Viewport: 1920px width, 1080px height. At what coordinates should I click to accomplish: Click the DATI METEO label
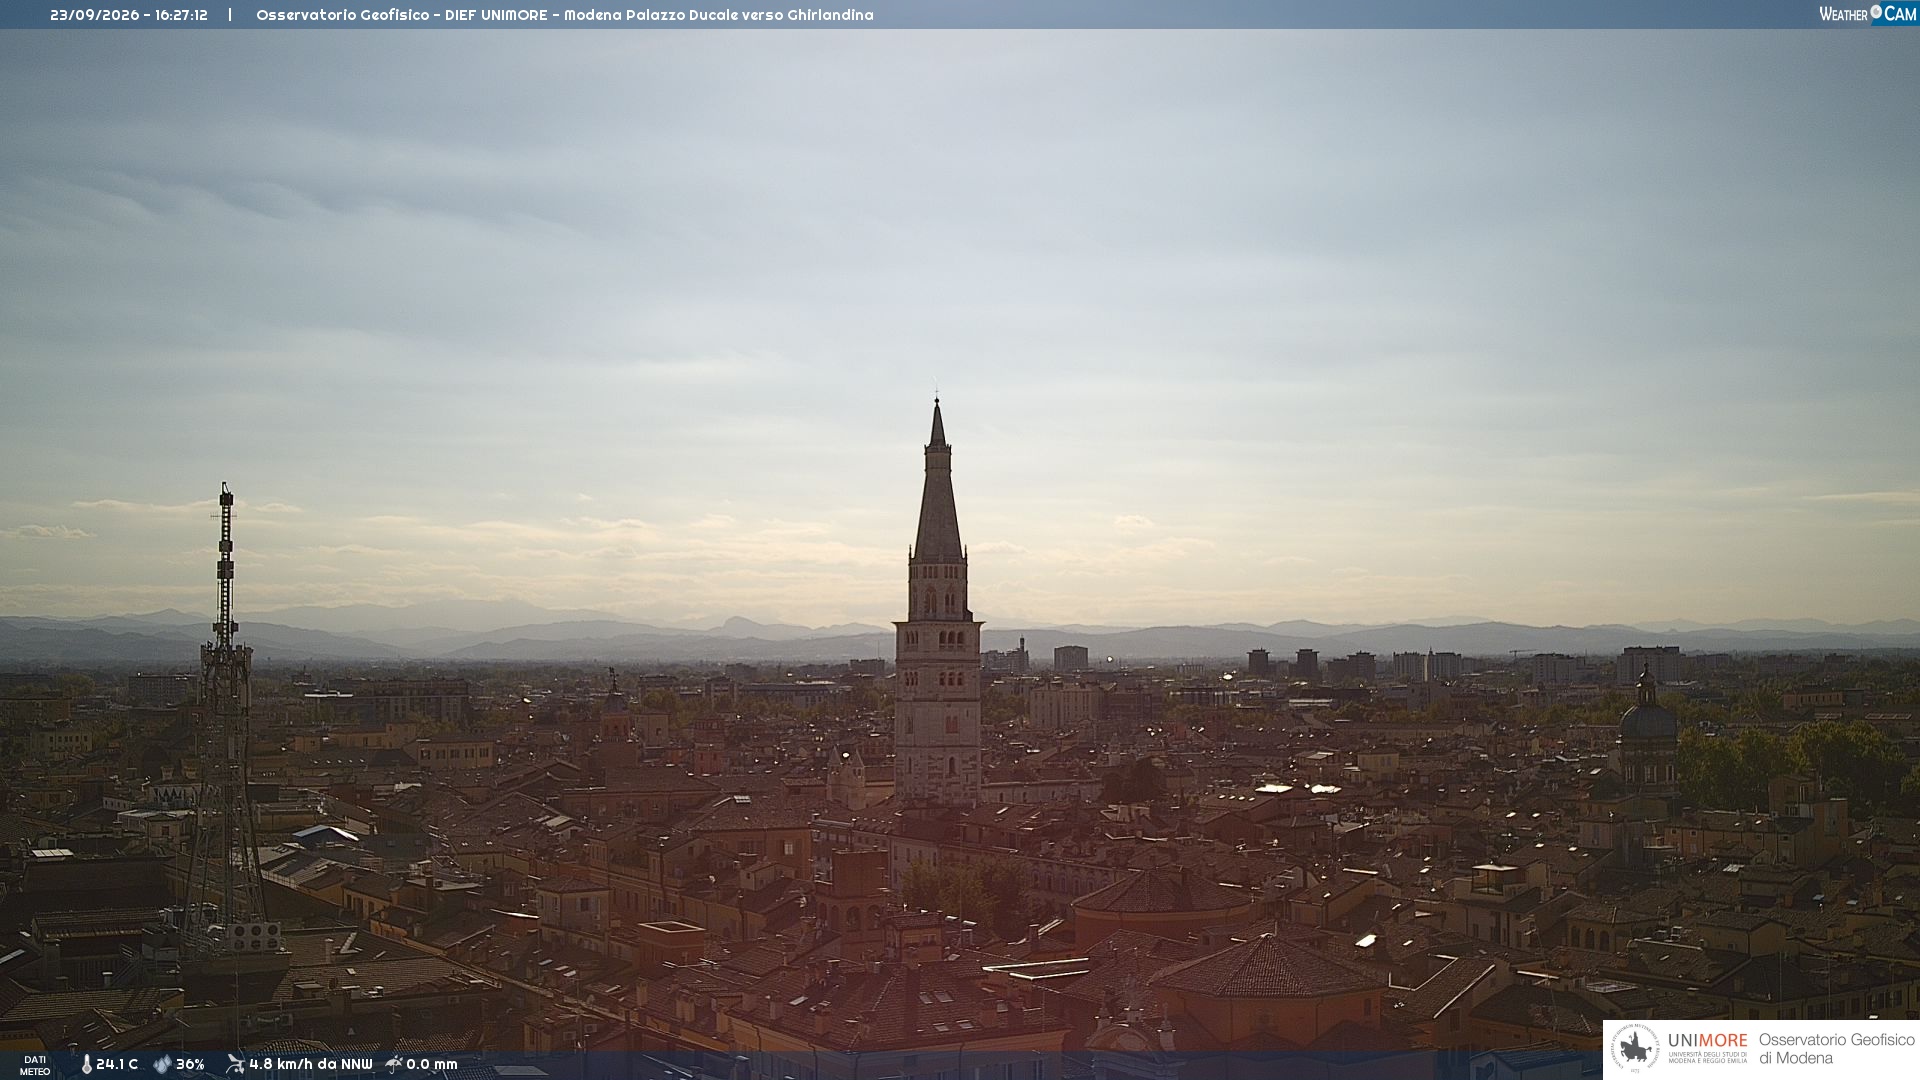[35, 1065]
